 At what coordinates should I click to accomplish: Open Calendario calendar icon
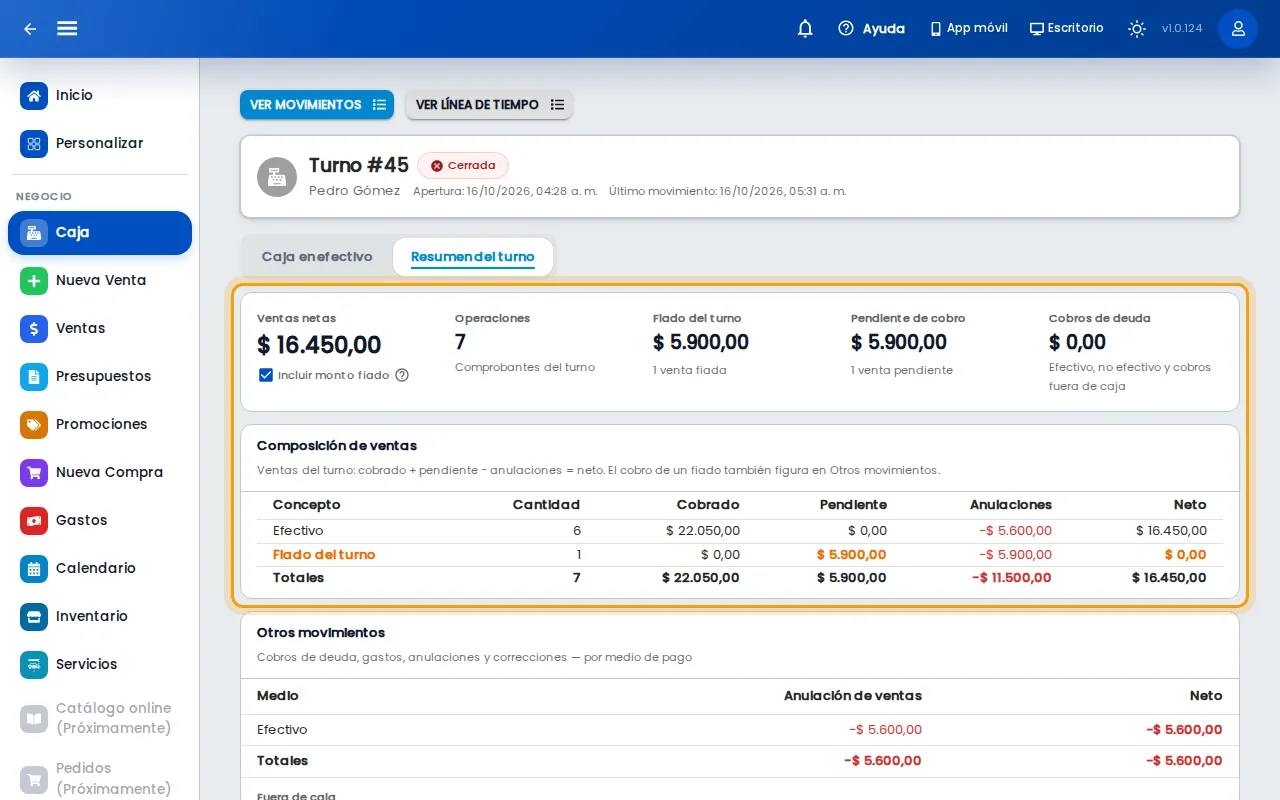pyautogui.click(x=34, y=569)
